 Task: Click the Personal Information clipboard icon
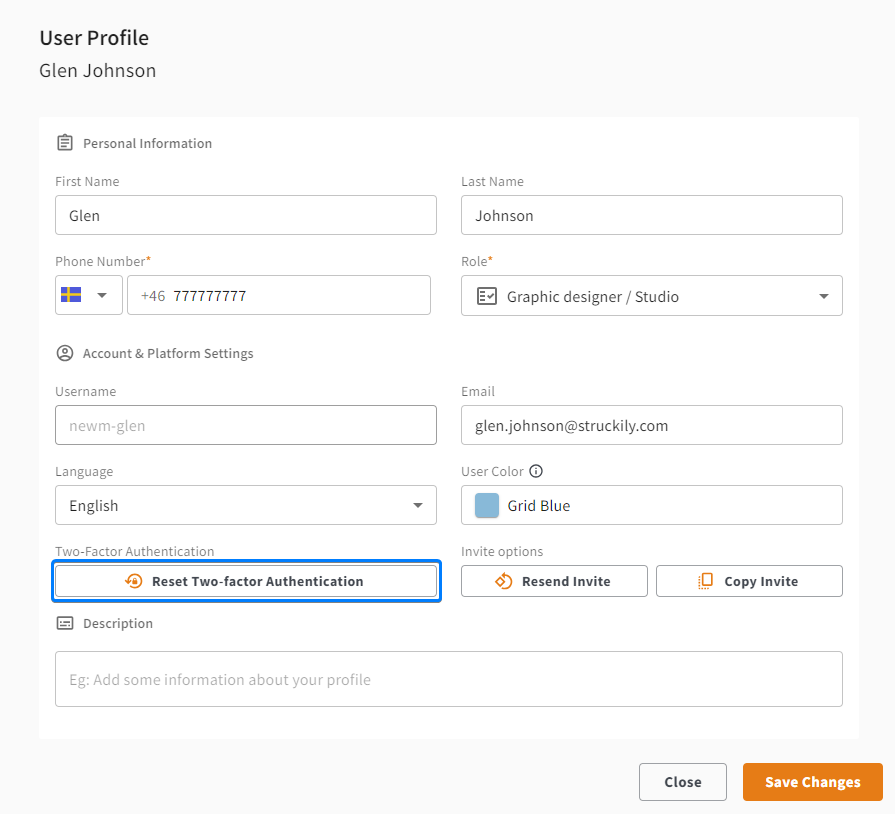[x=64, y=142]
